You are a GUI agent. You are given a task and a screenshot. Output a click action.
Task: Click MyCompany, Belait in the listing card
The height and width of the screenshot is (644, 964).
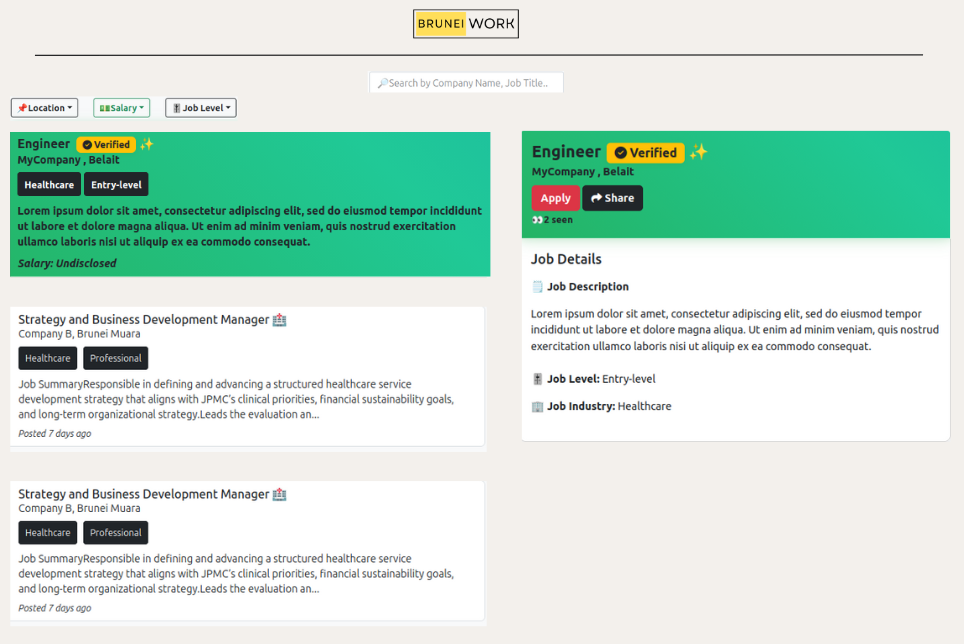[x=68, y=160]
